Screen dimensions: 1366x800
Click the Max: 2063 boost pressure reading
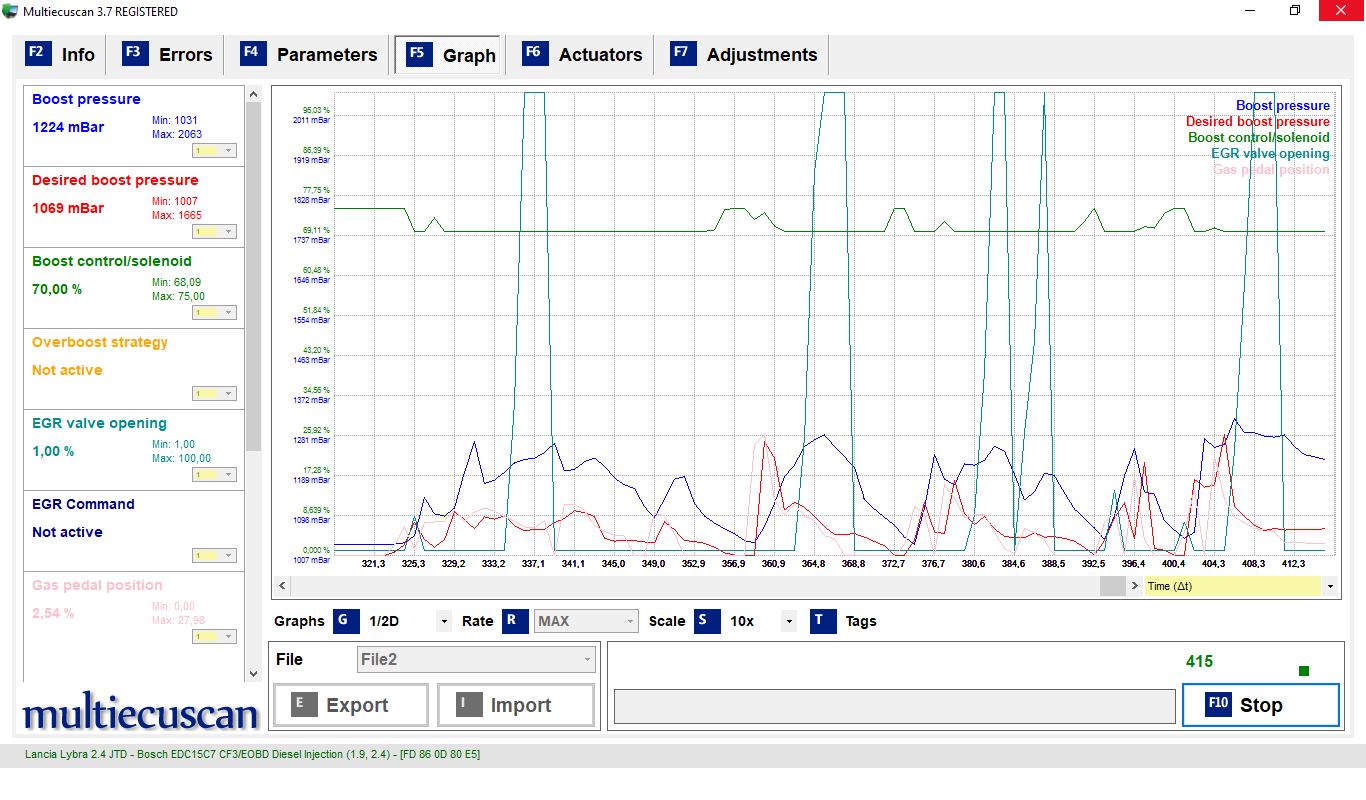pyautogui.click(x=177, y=134)
